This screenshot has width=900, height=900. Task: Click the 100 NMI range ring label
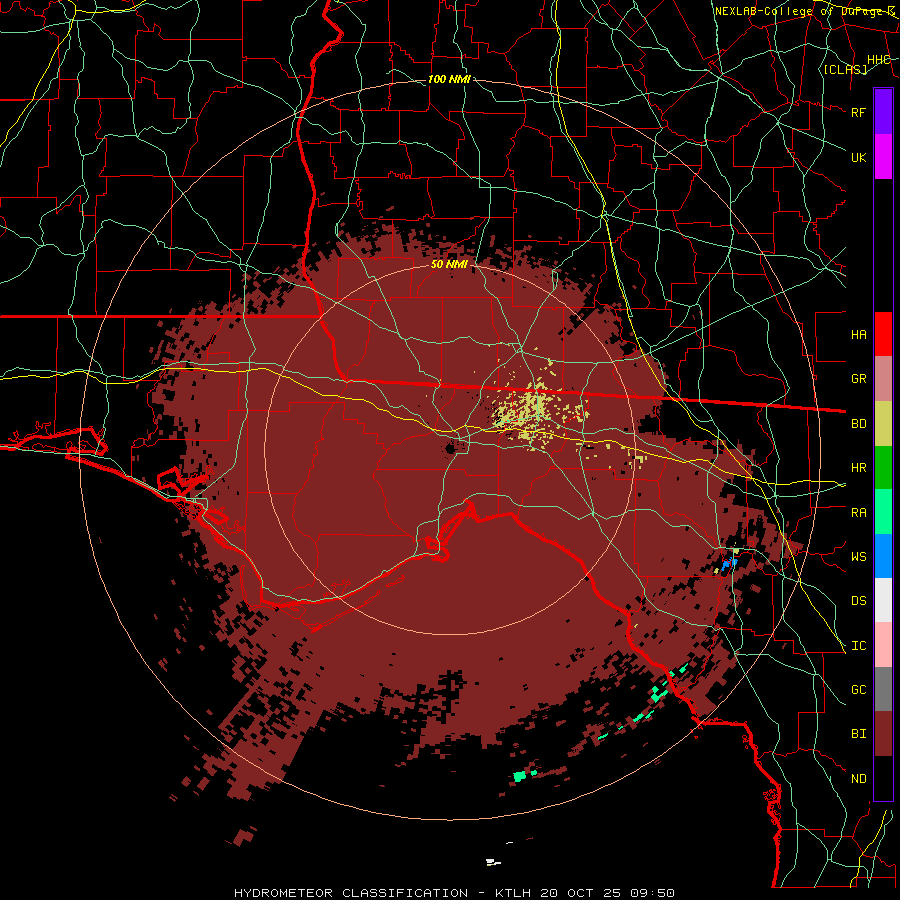pos(449,79)
